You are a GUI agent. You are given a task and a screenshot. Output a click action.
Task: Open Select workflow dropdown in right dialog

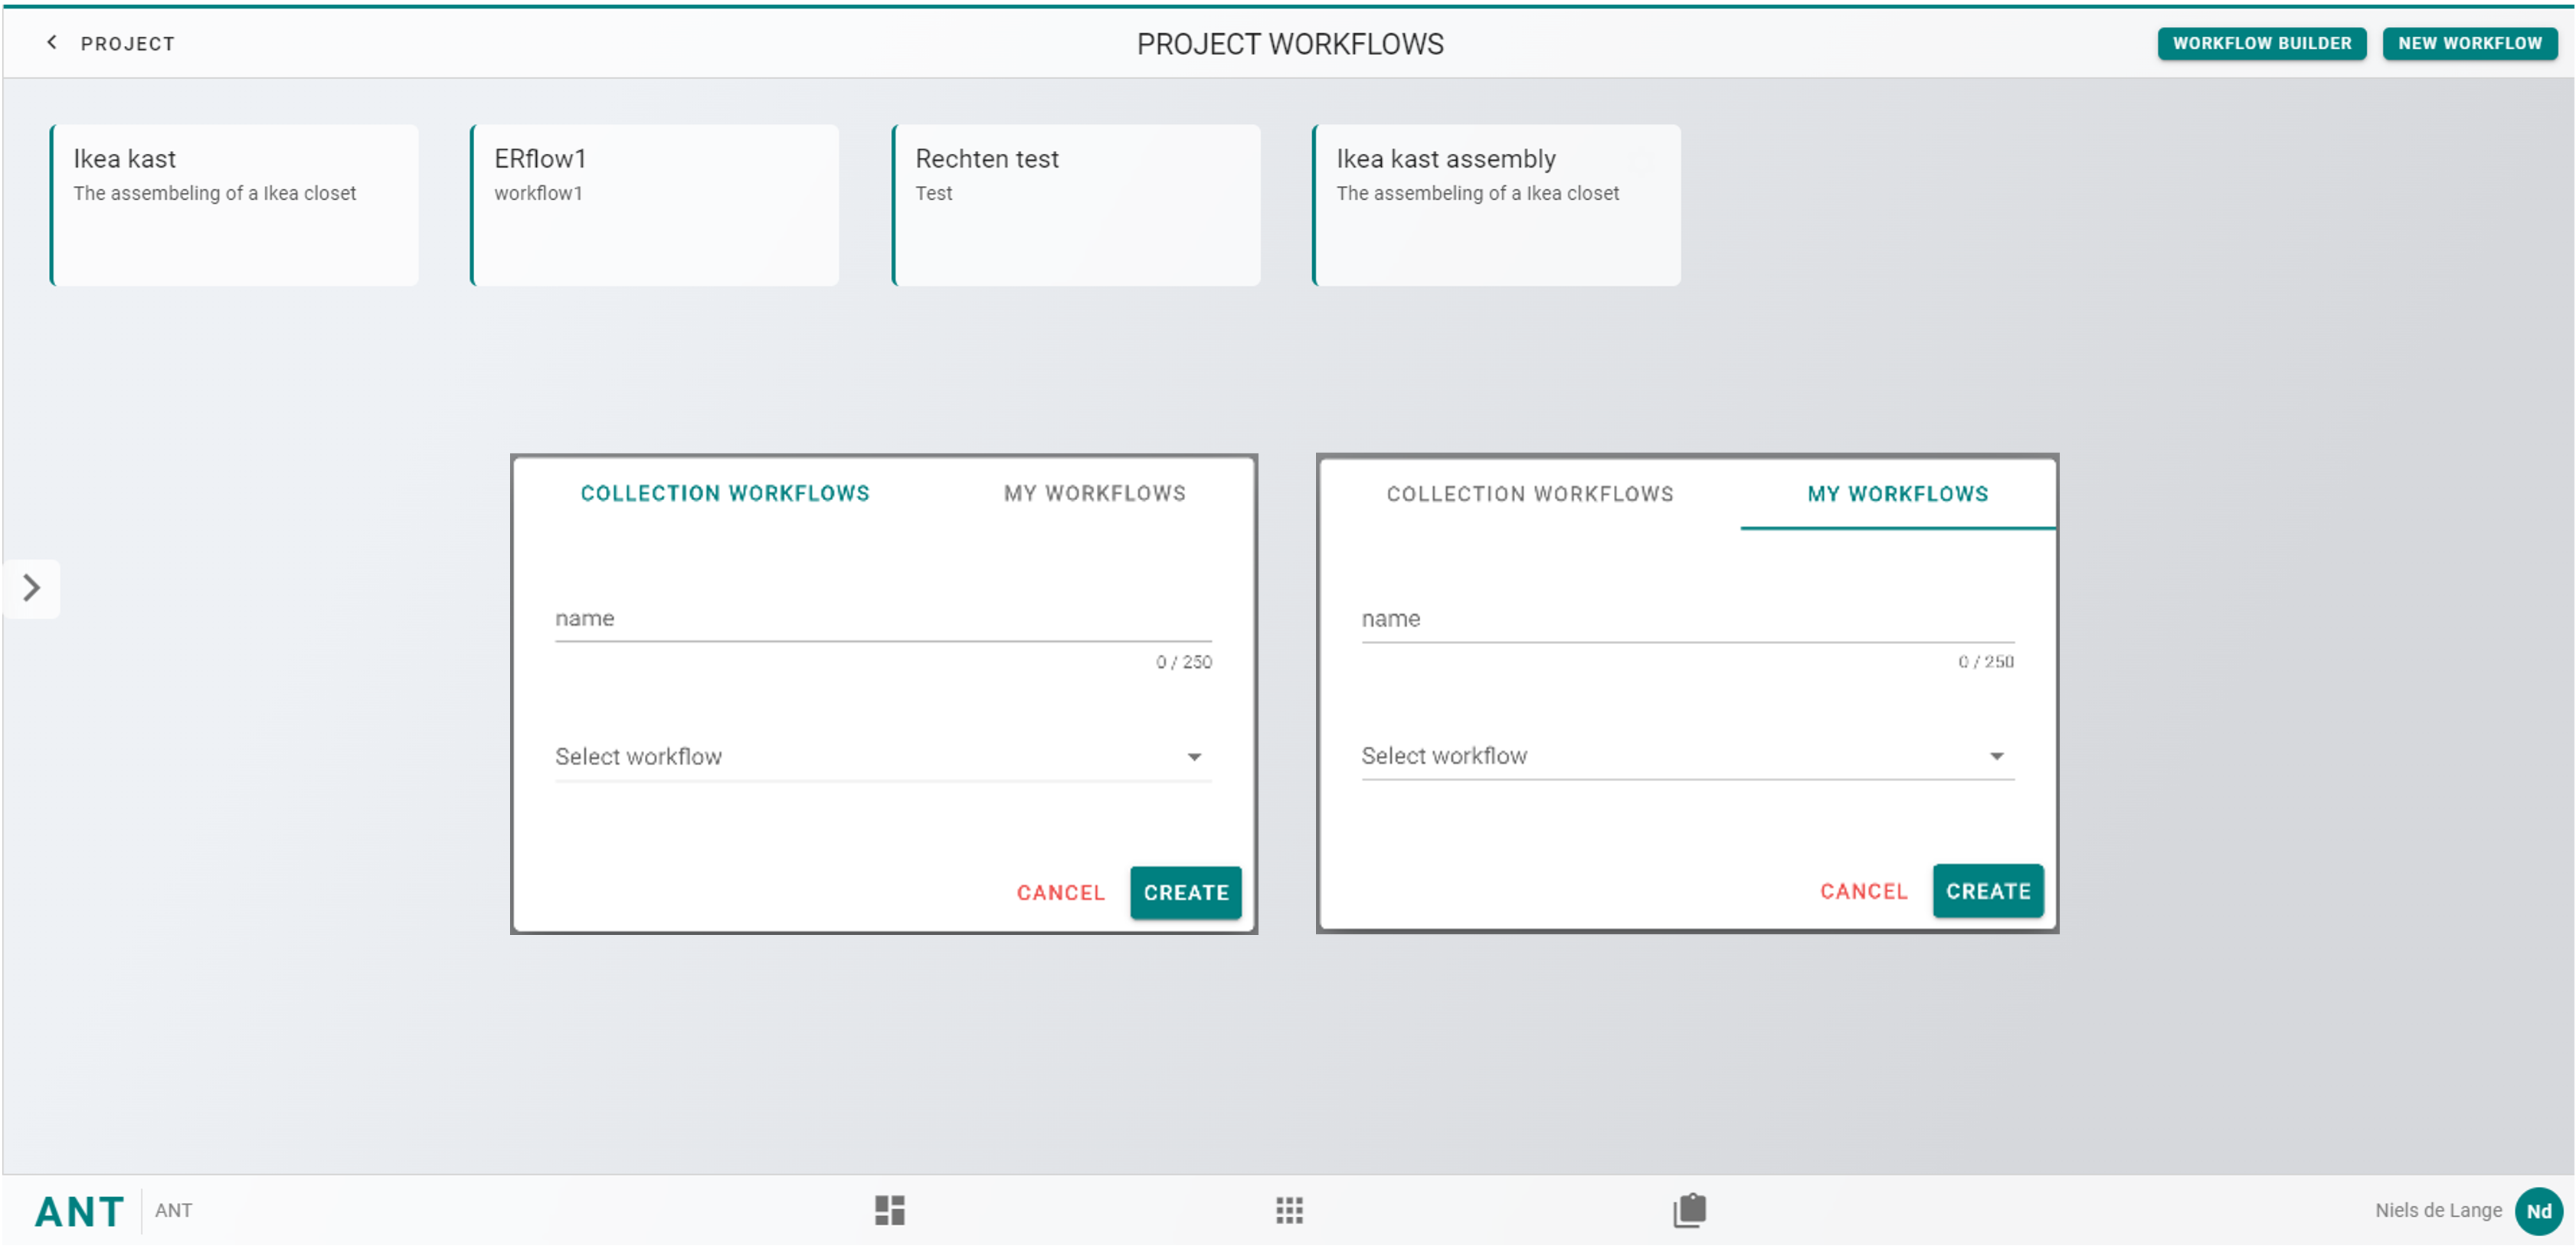coord(1687,756)
